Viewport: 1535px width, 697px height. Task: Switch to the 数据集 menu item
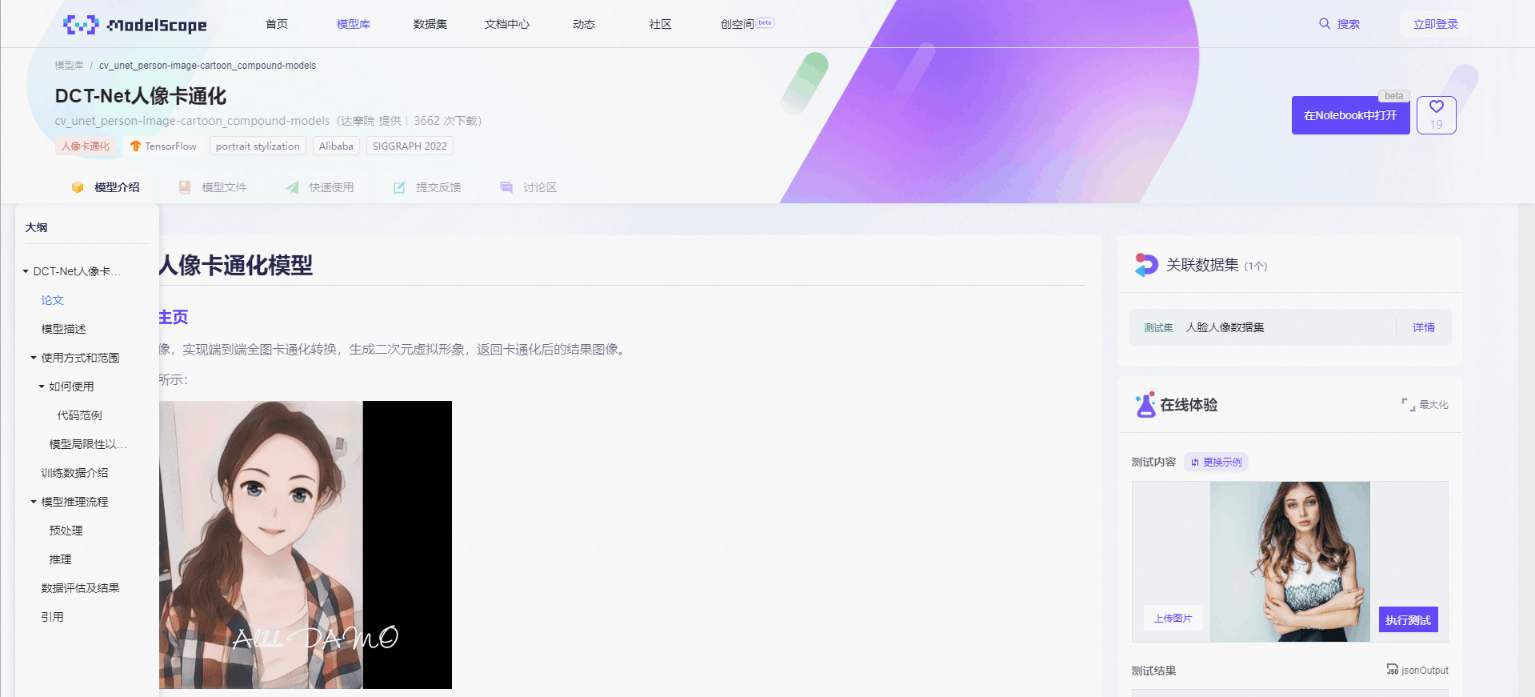pos(429,23)
